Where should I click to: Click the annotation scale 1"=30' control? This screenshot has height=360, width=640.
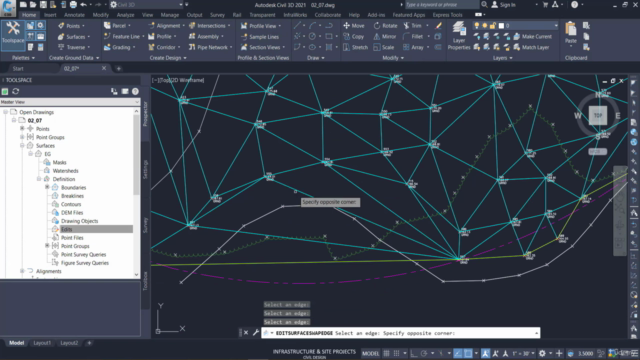pyautogui.click(x=523, y=353)
